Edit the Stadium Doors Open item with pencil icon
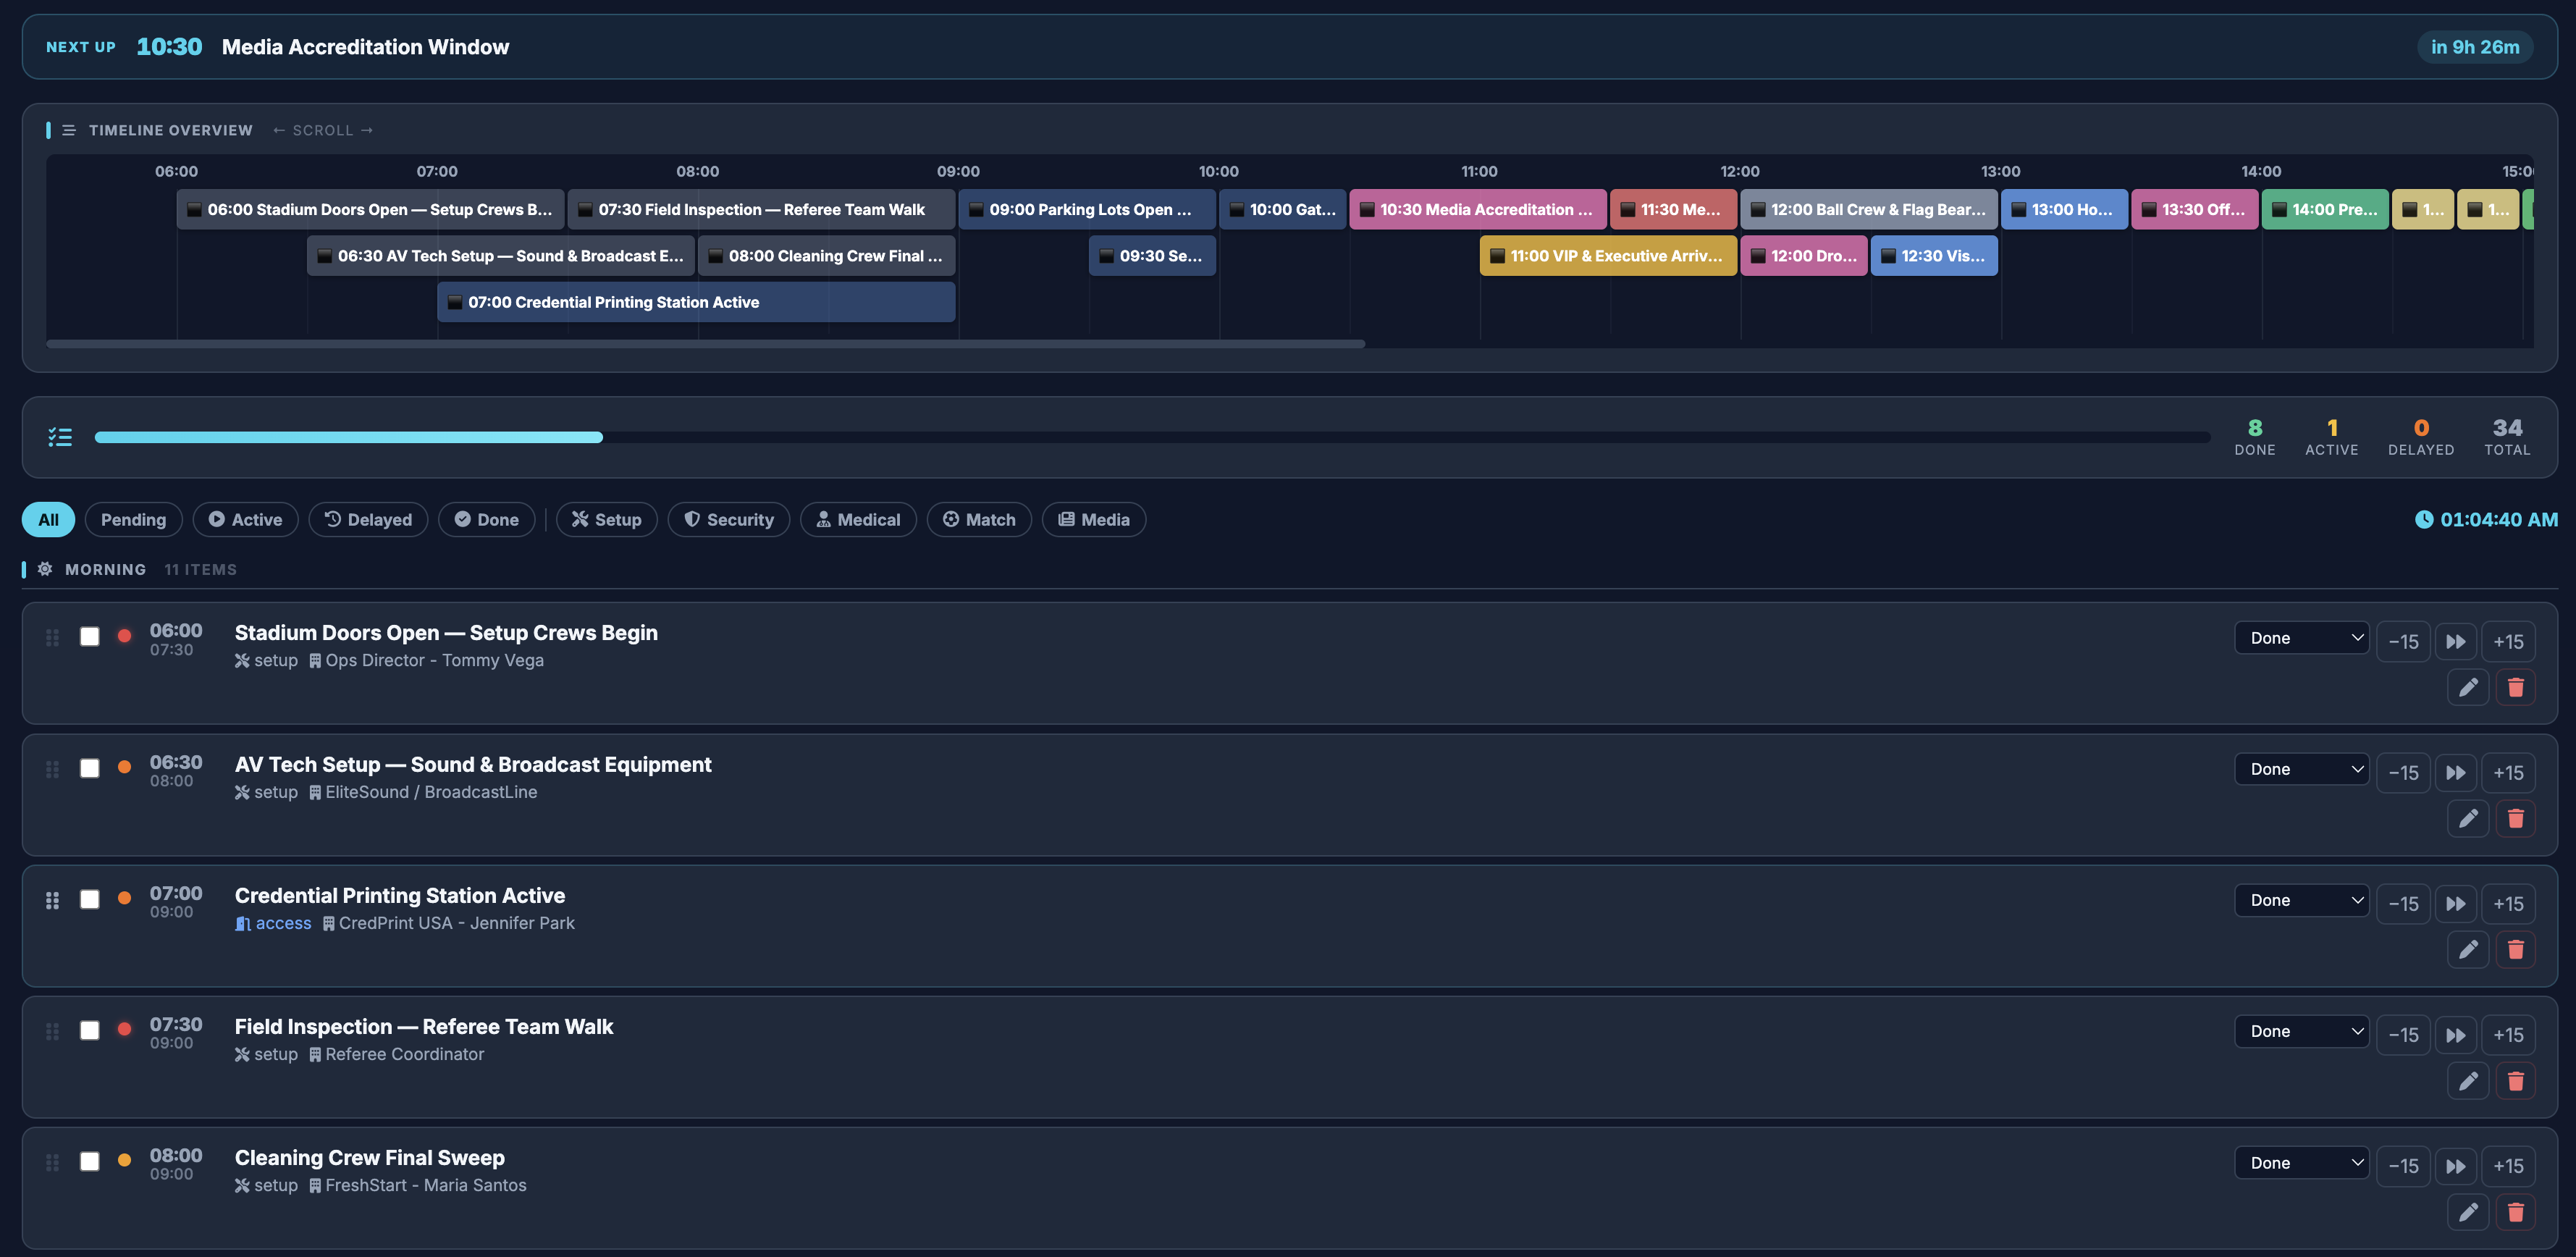The image size is (2576, 1257). click(2467, 687)
